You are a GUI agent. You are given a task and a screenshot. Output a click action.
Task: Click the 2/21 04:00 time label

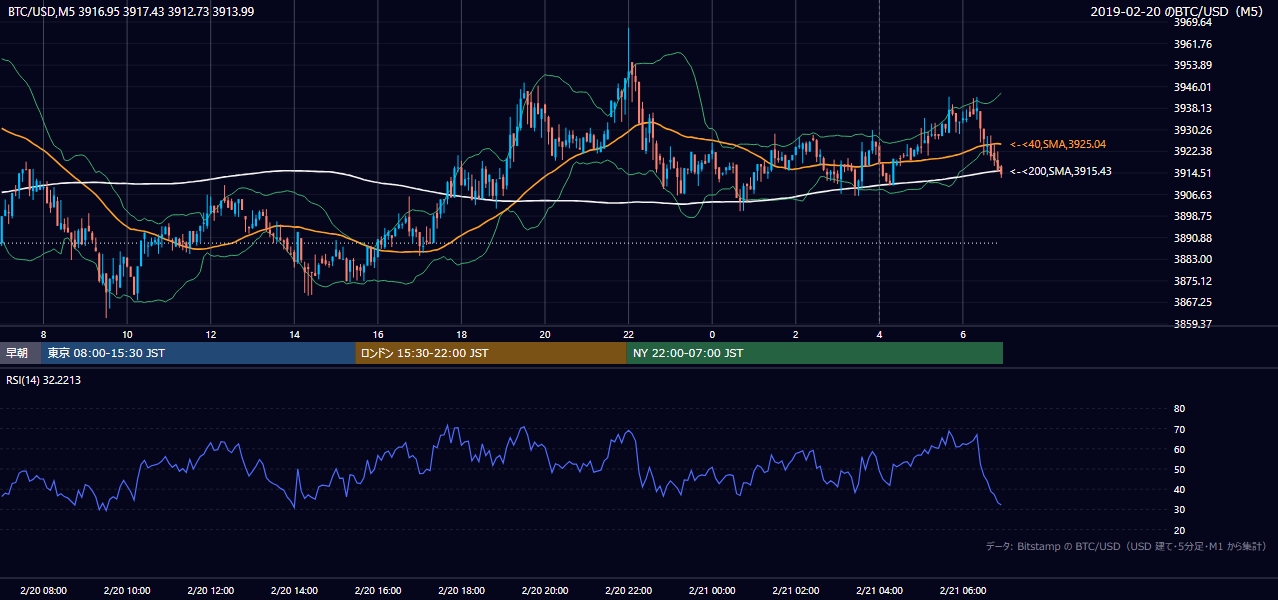tap(879, 591)
